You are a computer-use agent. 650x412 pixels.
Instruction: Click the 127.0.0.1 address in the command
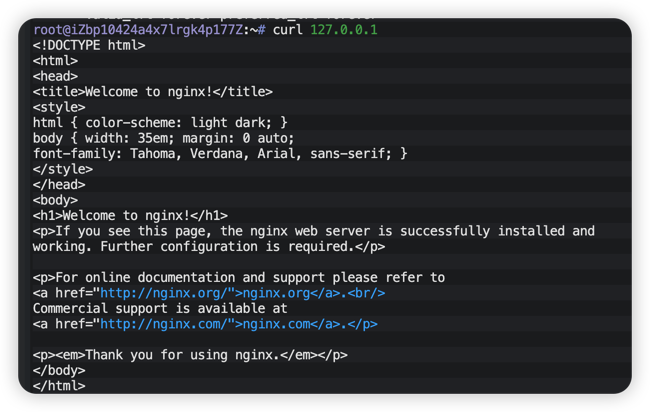coord(343,30)
